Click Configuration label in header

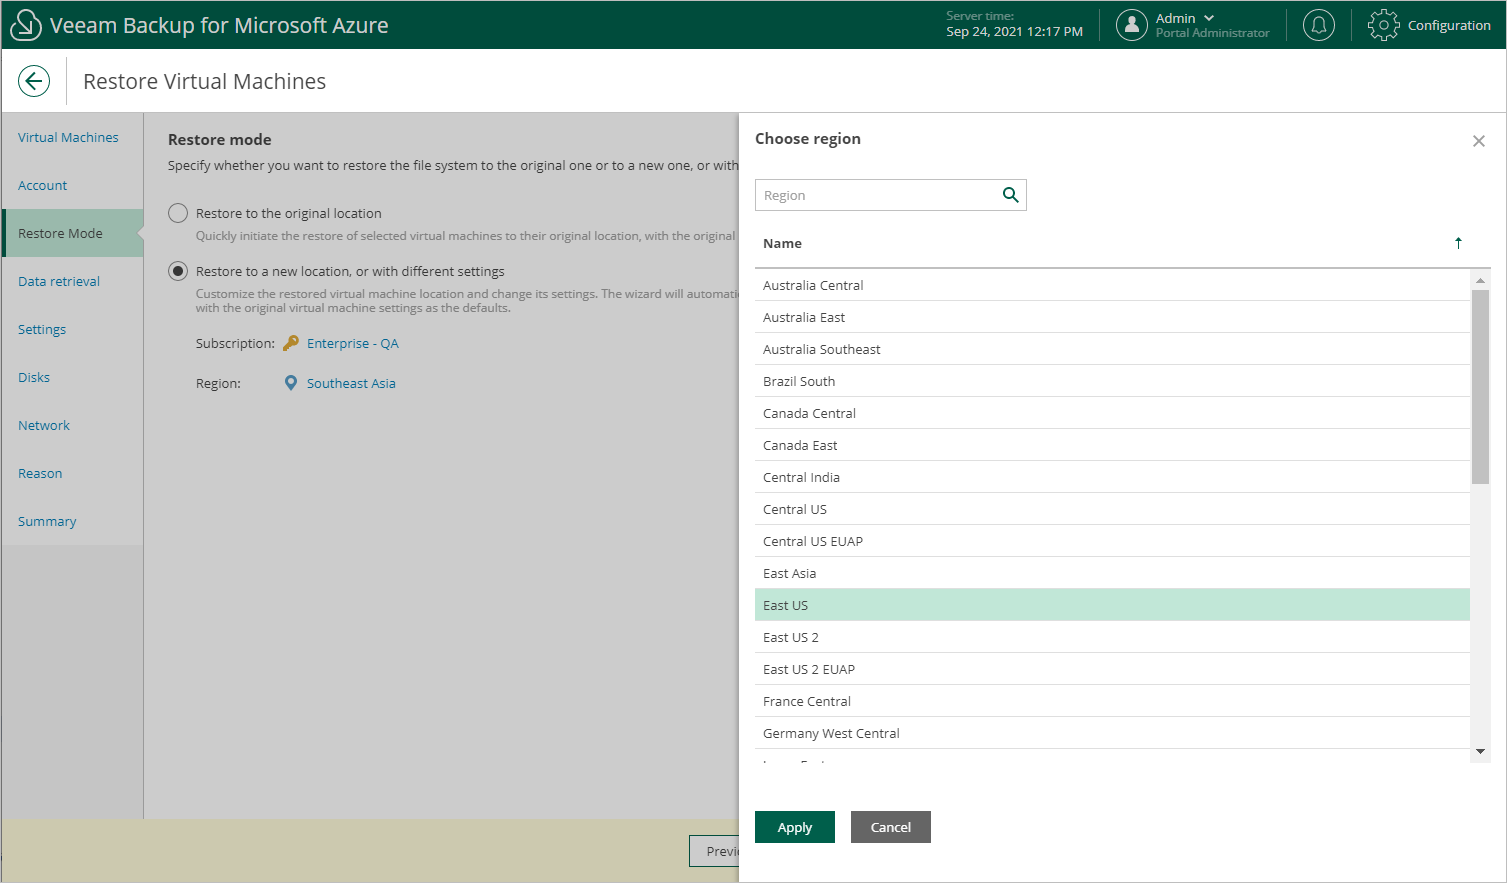point(1449,25)
